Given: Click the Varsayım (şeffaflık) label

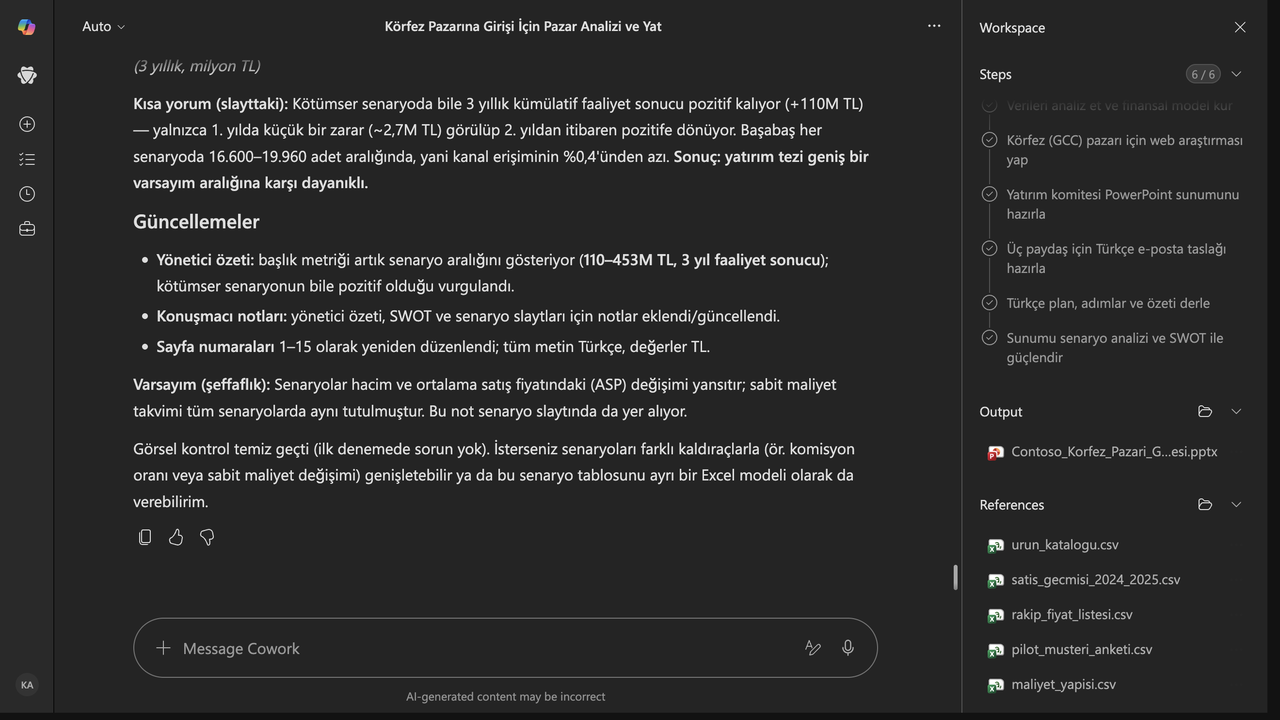Looking at the screenshot, I should coord(202,385).
